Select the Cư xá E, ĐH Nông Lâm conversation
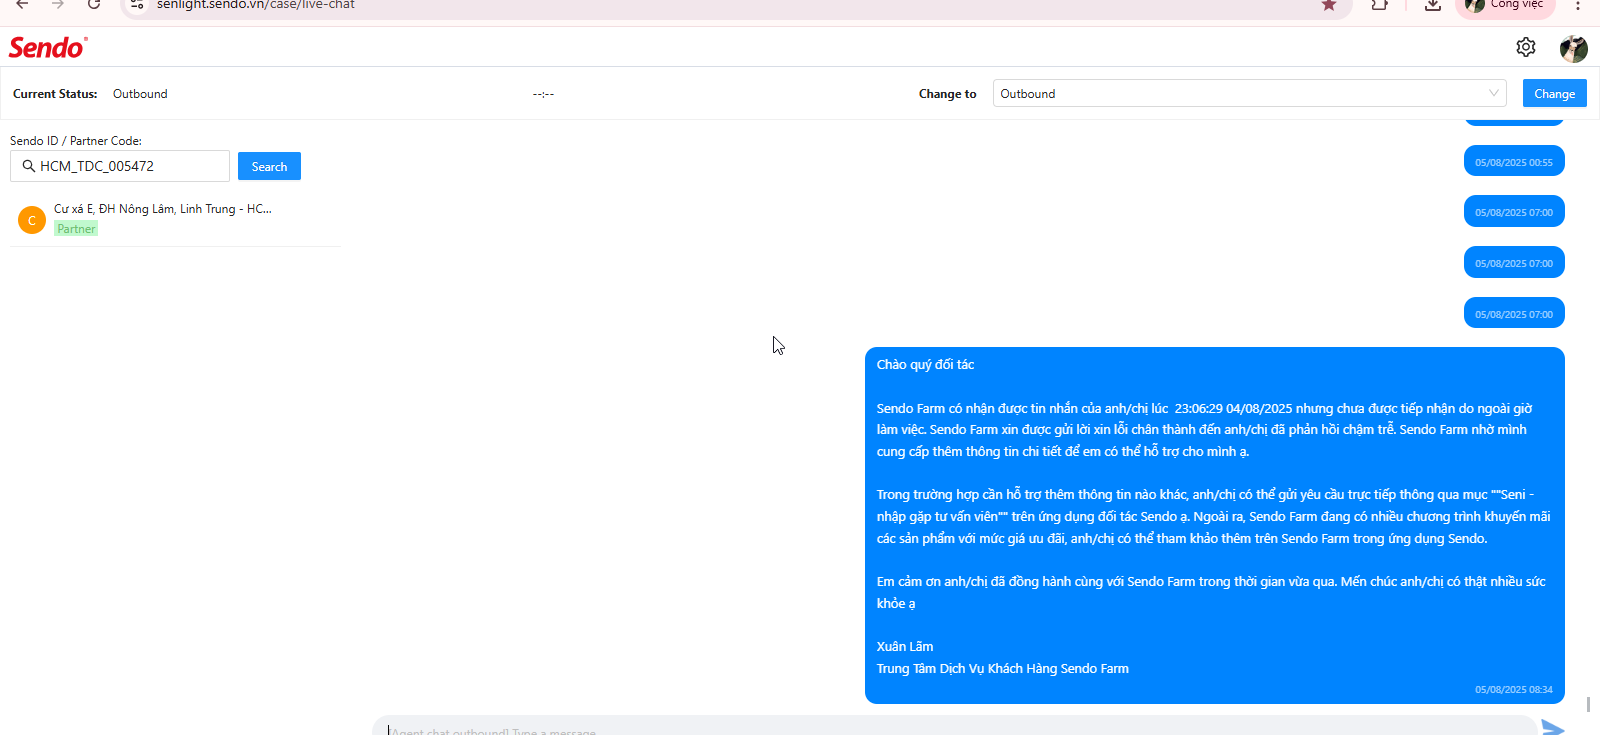 (175, 219)
